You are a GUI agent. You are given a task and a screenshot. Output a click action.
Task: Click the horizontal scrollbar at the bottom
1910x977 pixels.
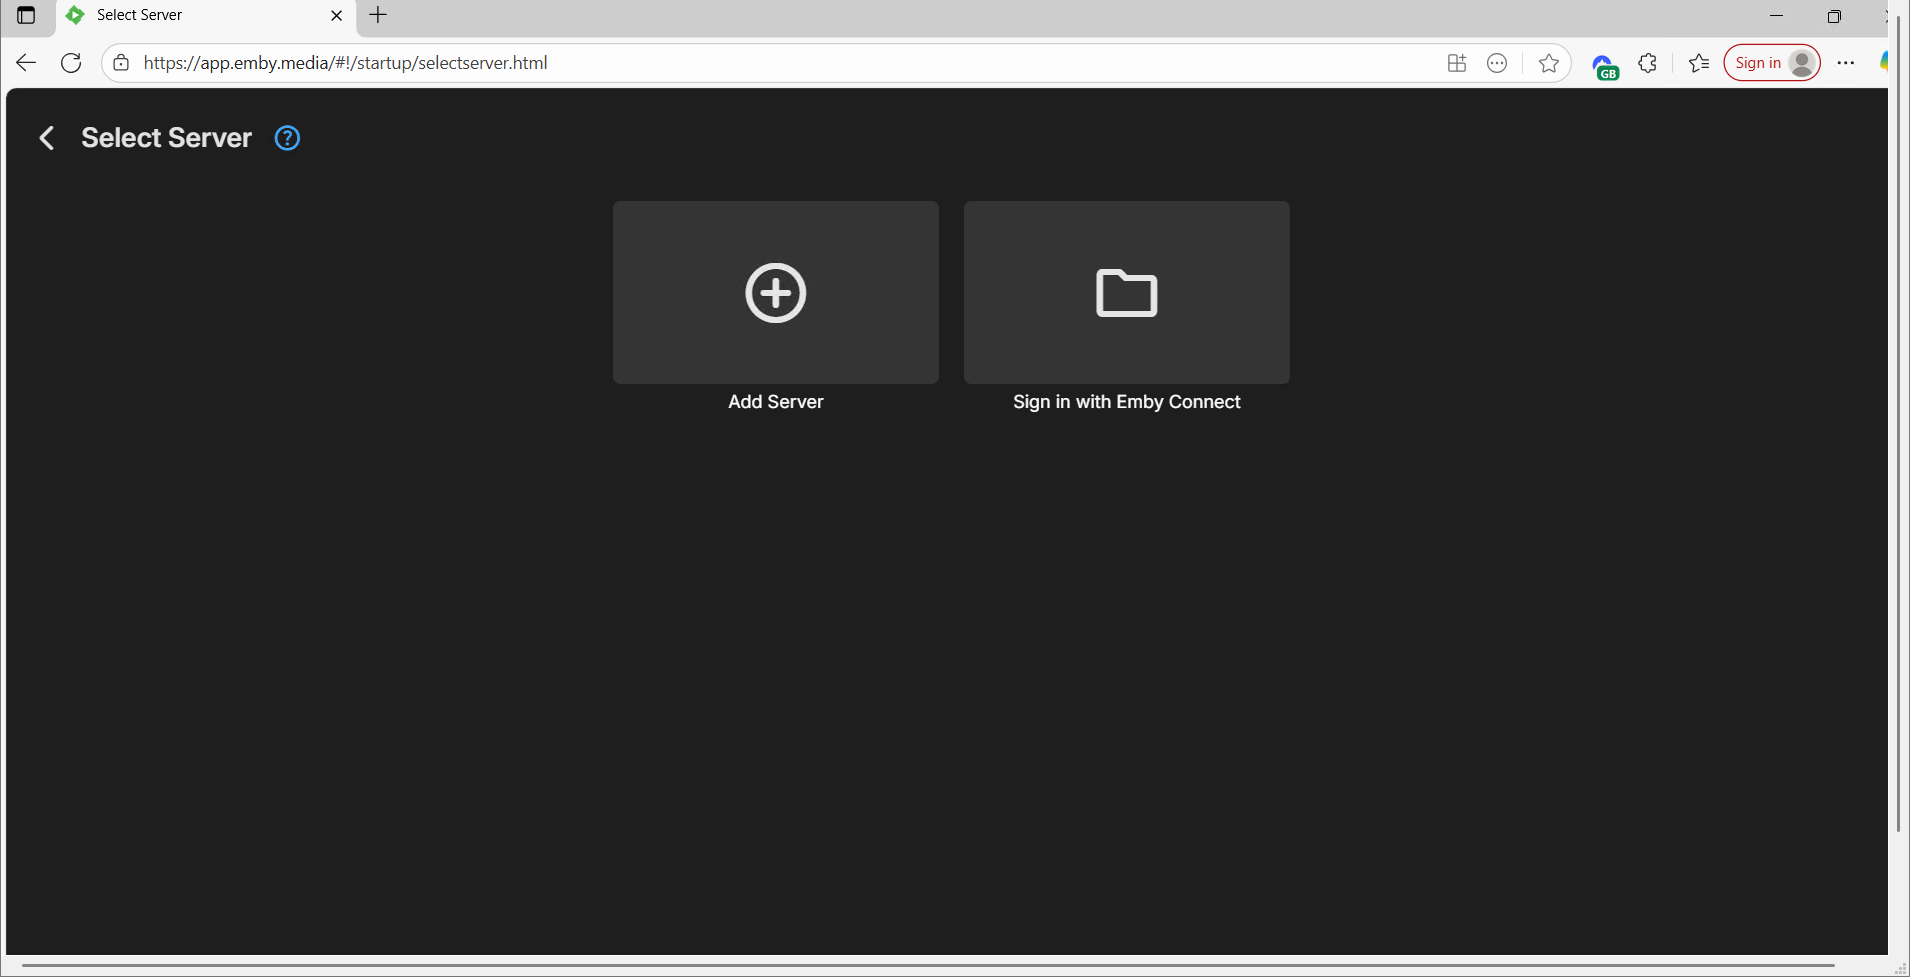pos(928,966)
